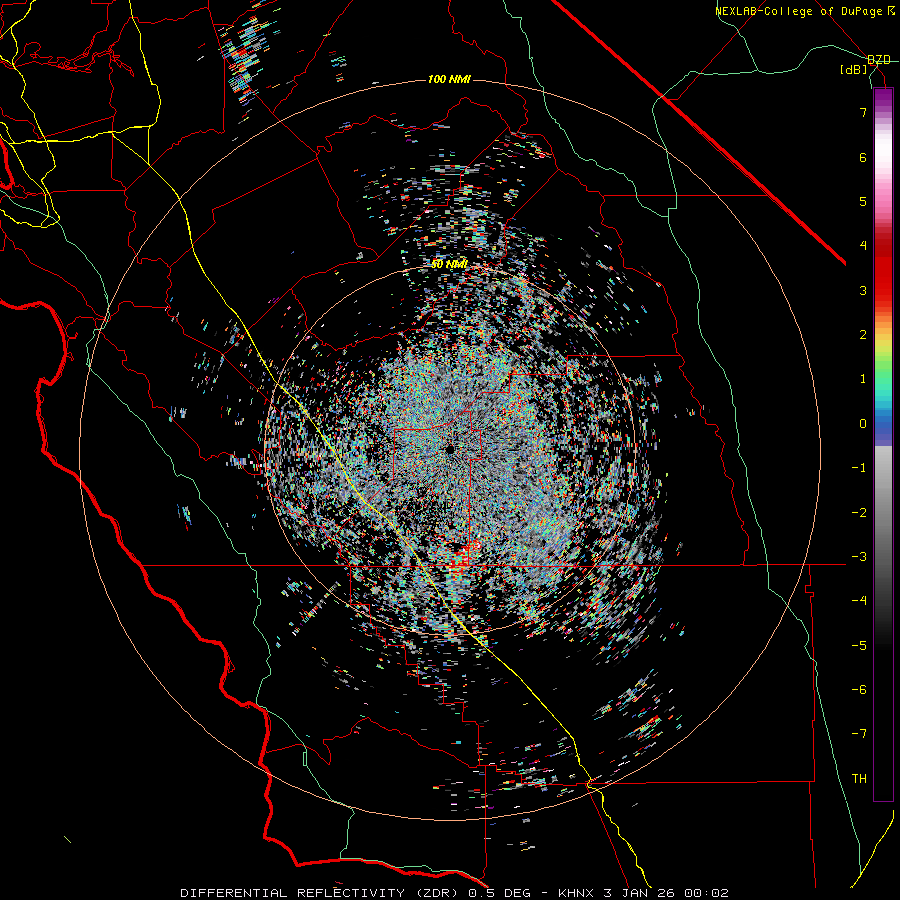Click the scale label -5
The height and width of the screenshot is (900, 900).
click(x=859, y=646)
